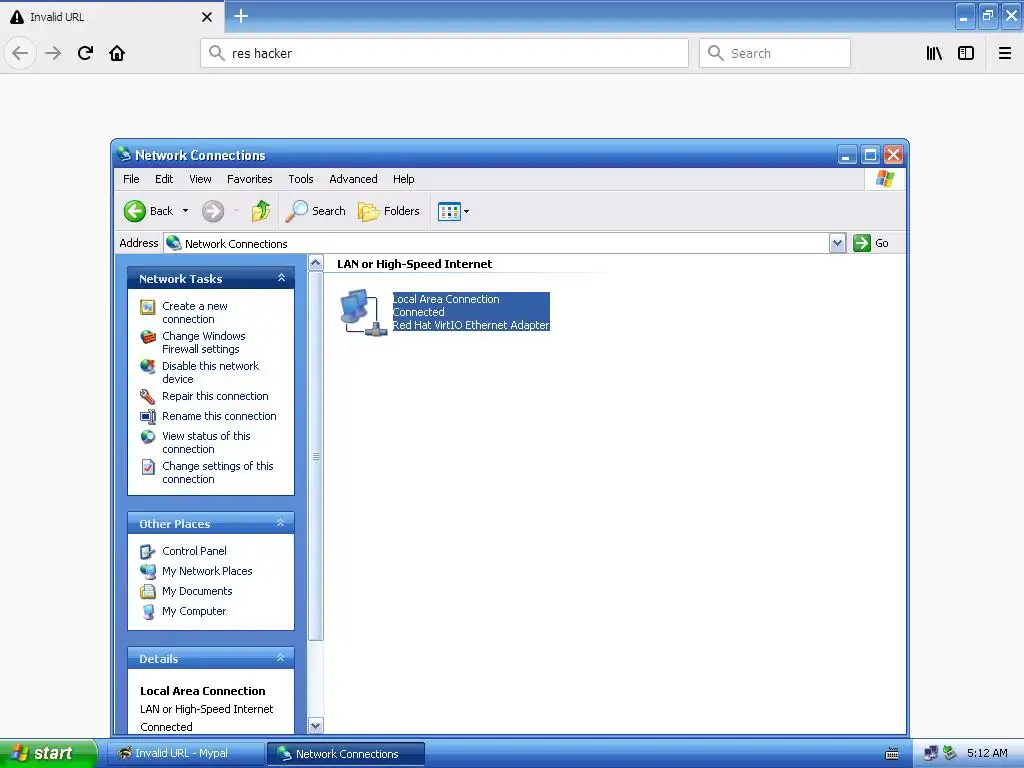Click the task pane scroll down arrow
The height and width of the screenshot is (768, 1024).
click(315, 725)
